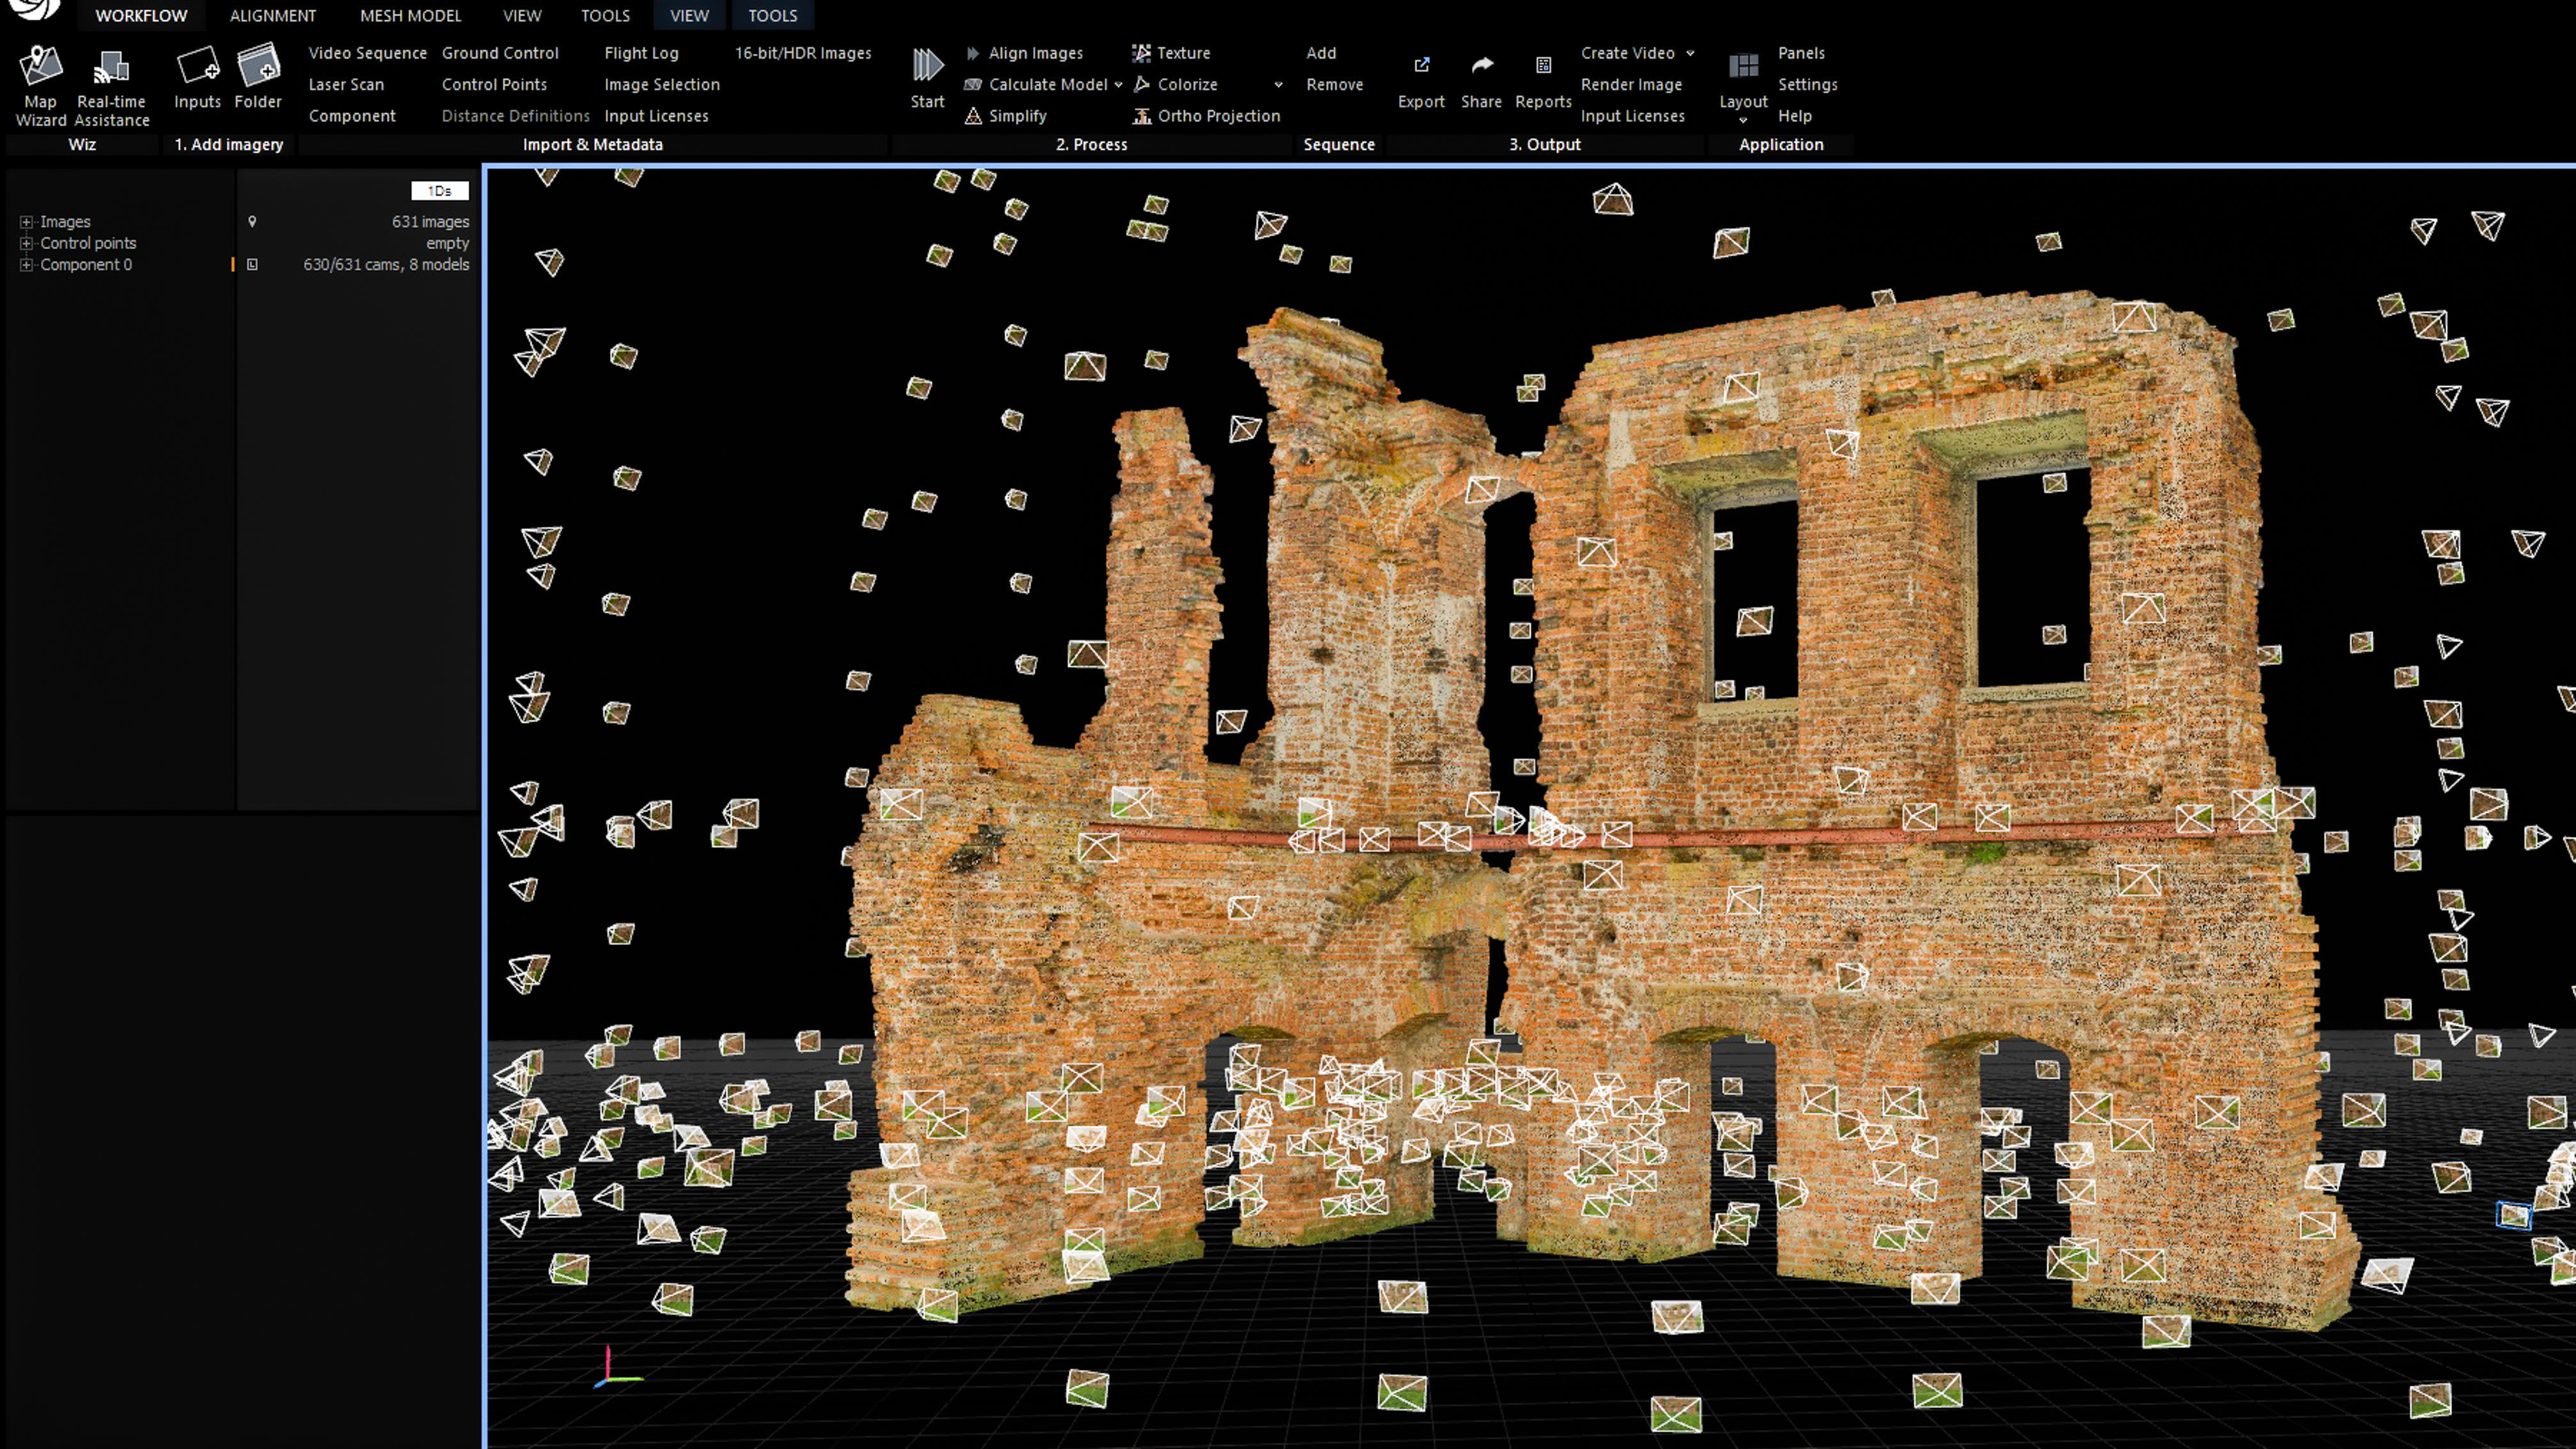Open the first VIEW tab

[x=522, y=16]
